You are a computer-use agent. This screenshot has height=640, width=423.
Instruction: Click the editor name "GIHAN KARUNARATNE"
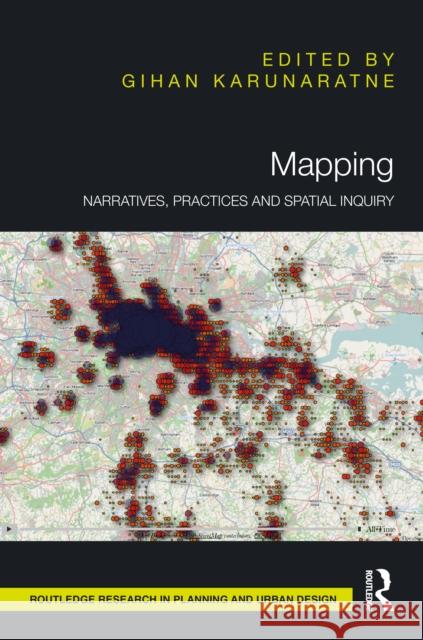[258, 81]
